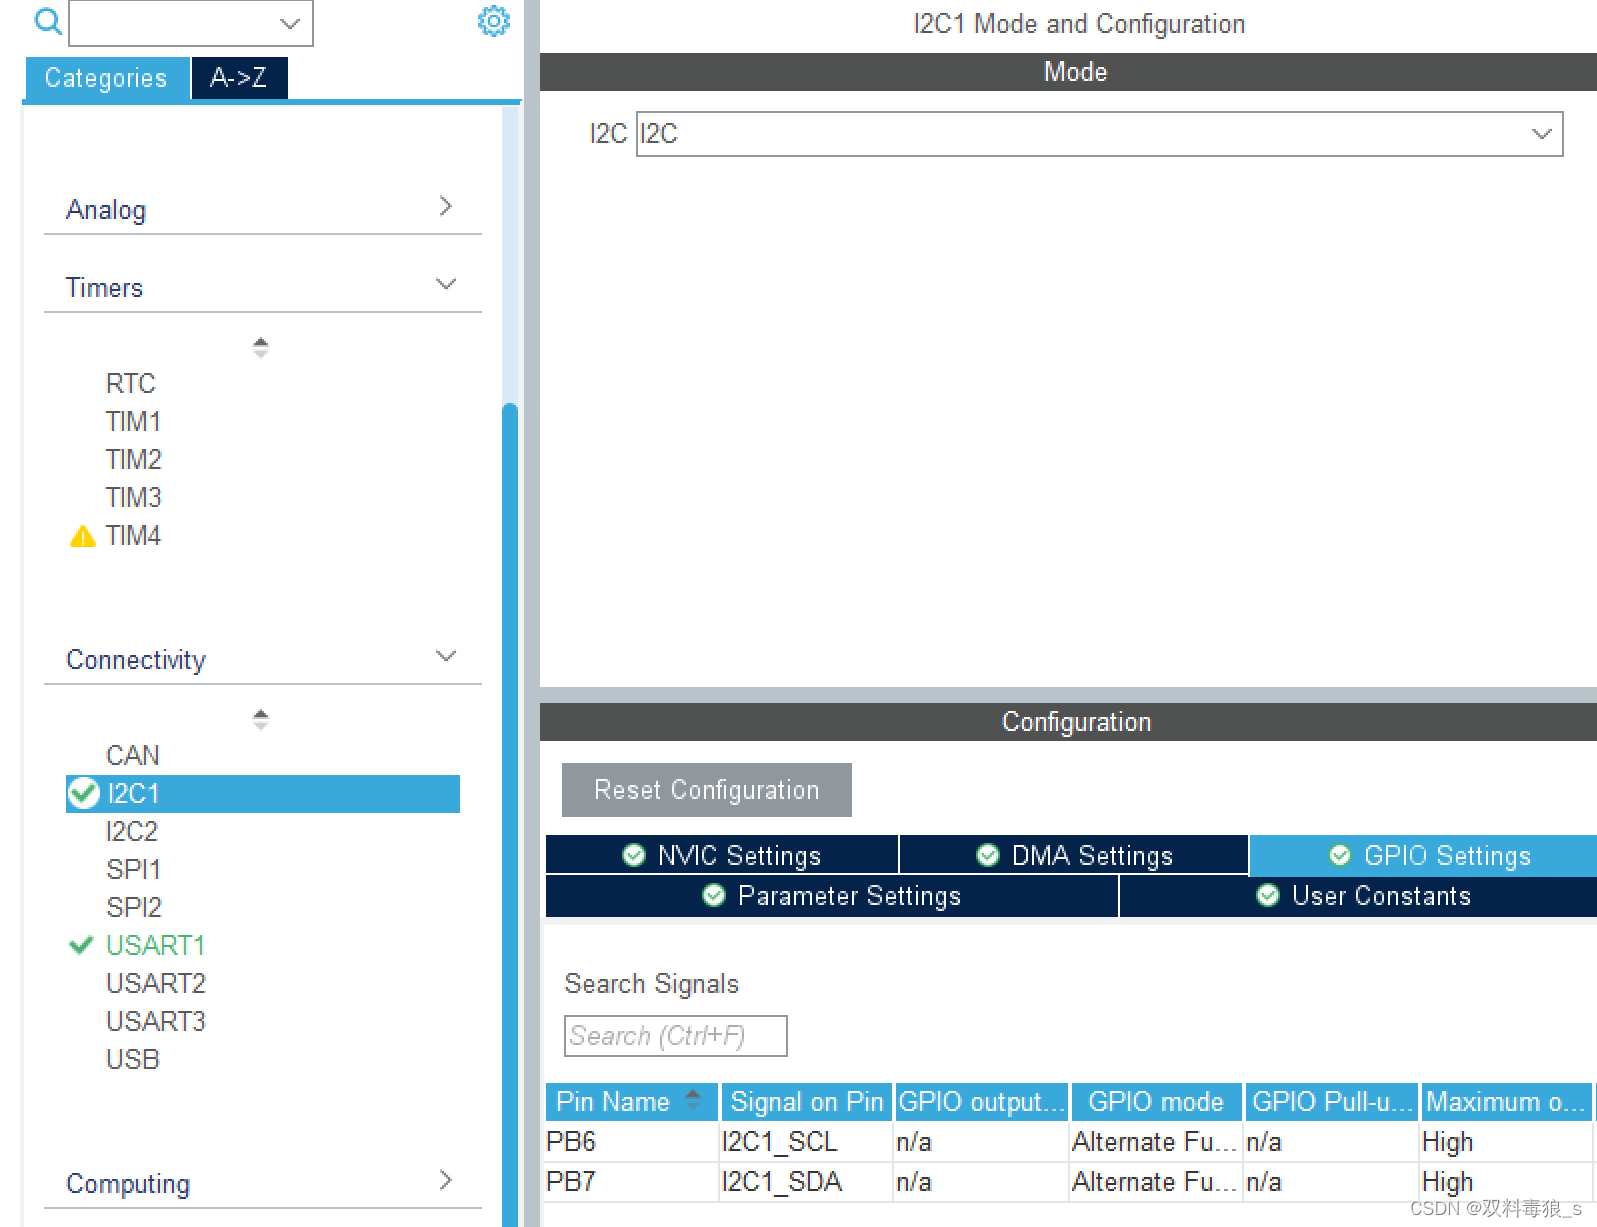
Task: Select TIM4 peripheral
Action: pyautogui.click(x=134, y=536)
